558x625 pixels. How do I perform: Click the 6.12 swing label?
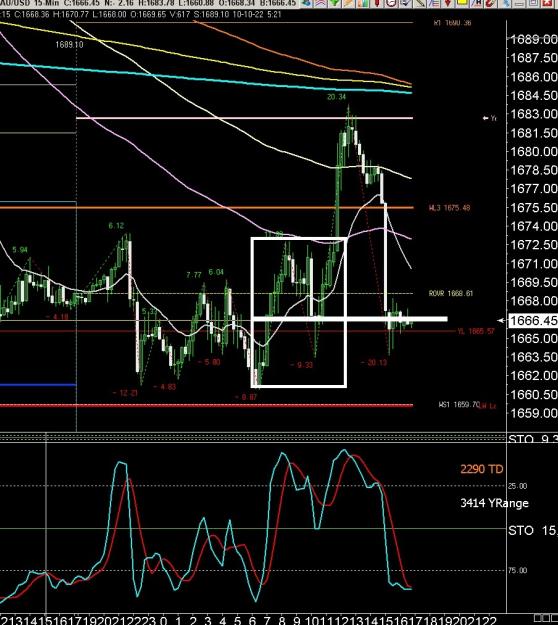point(116,226)
